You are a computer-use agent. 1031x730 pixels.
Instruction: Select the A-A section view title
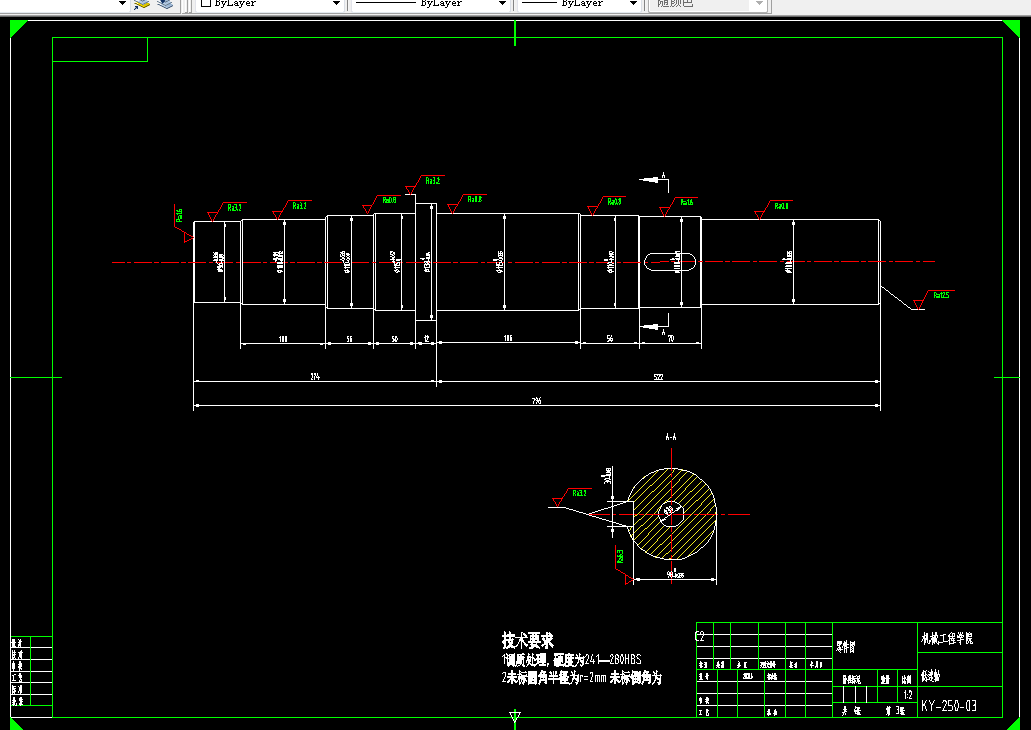671,437
